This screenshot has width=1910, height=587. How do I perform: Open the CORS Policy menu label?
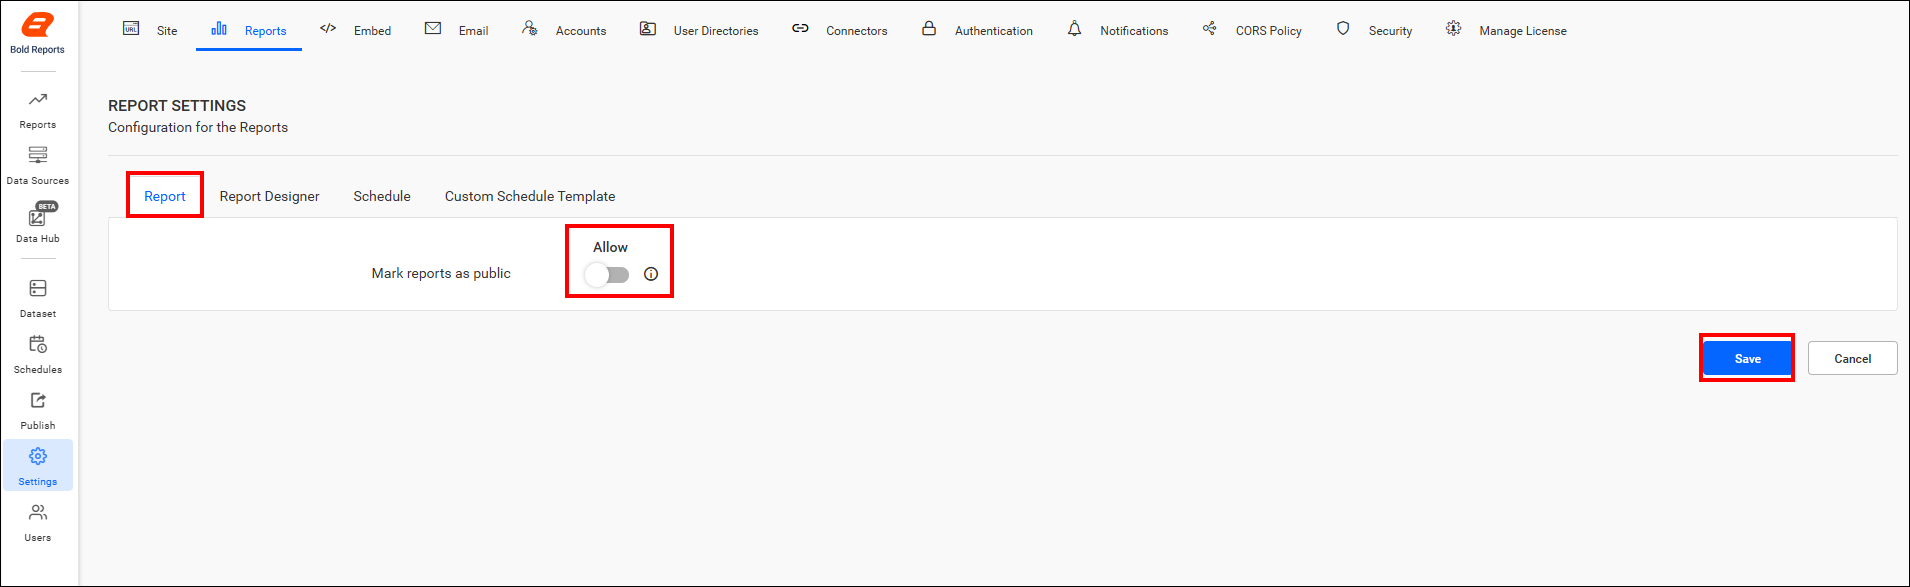click(1269, 31)
